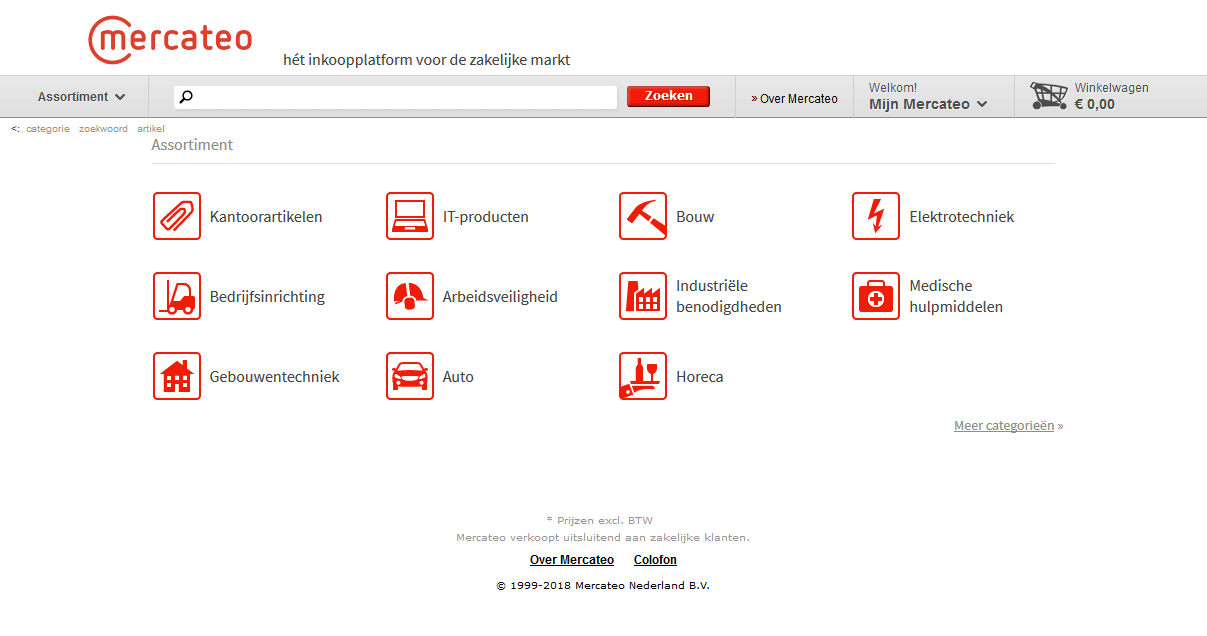Select the Bouw category label
1207x636 pixels.
click(x=695, y=217)
